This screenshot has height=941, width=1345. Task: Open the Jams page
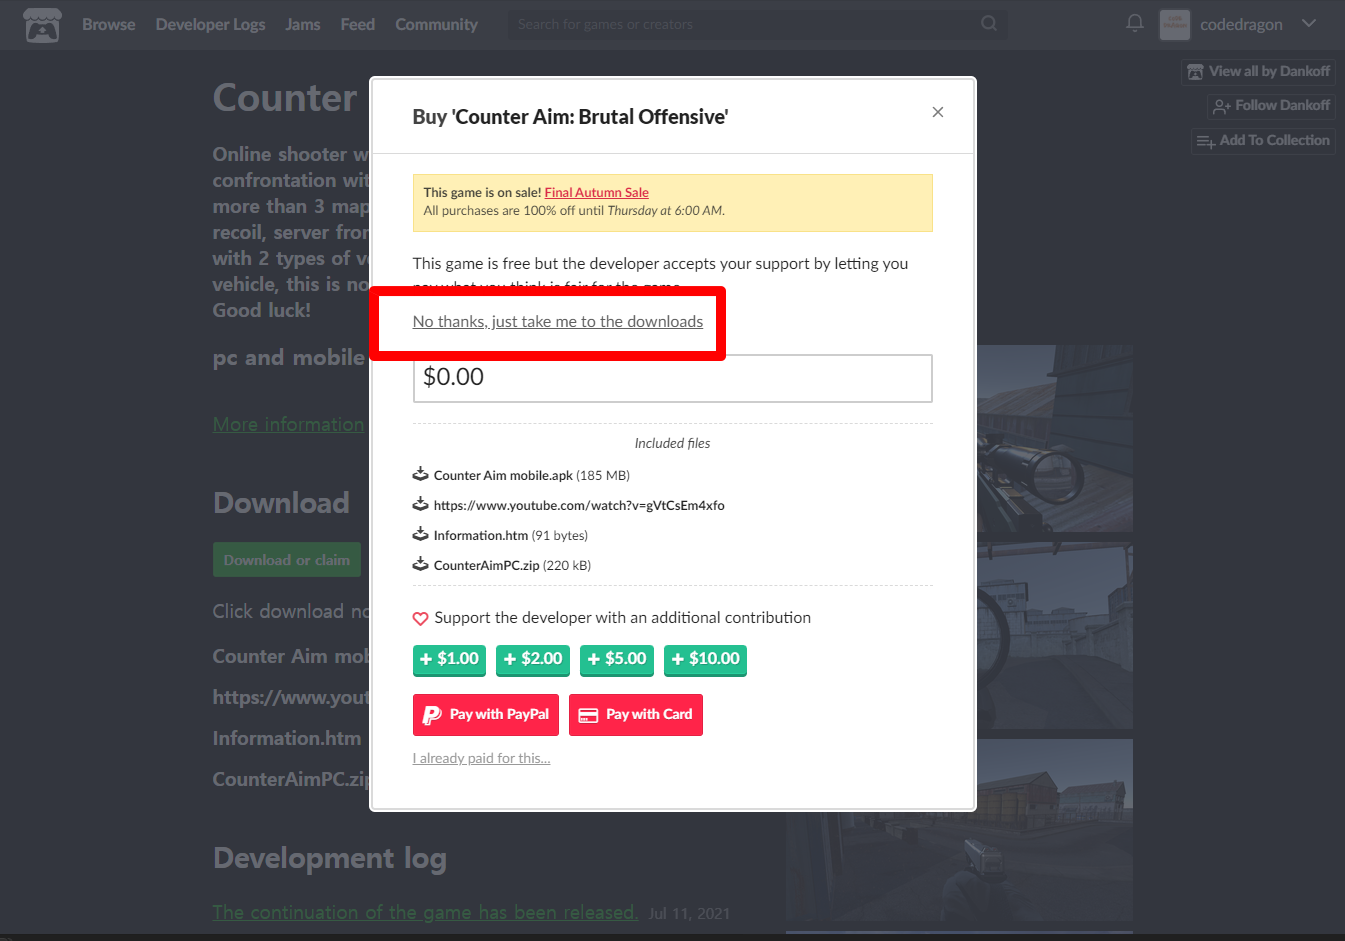tap(303, 24)
